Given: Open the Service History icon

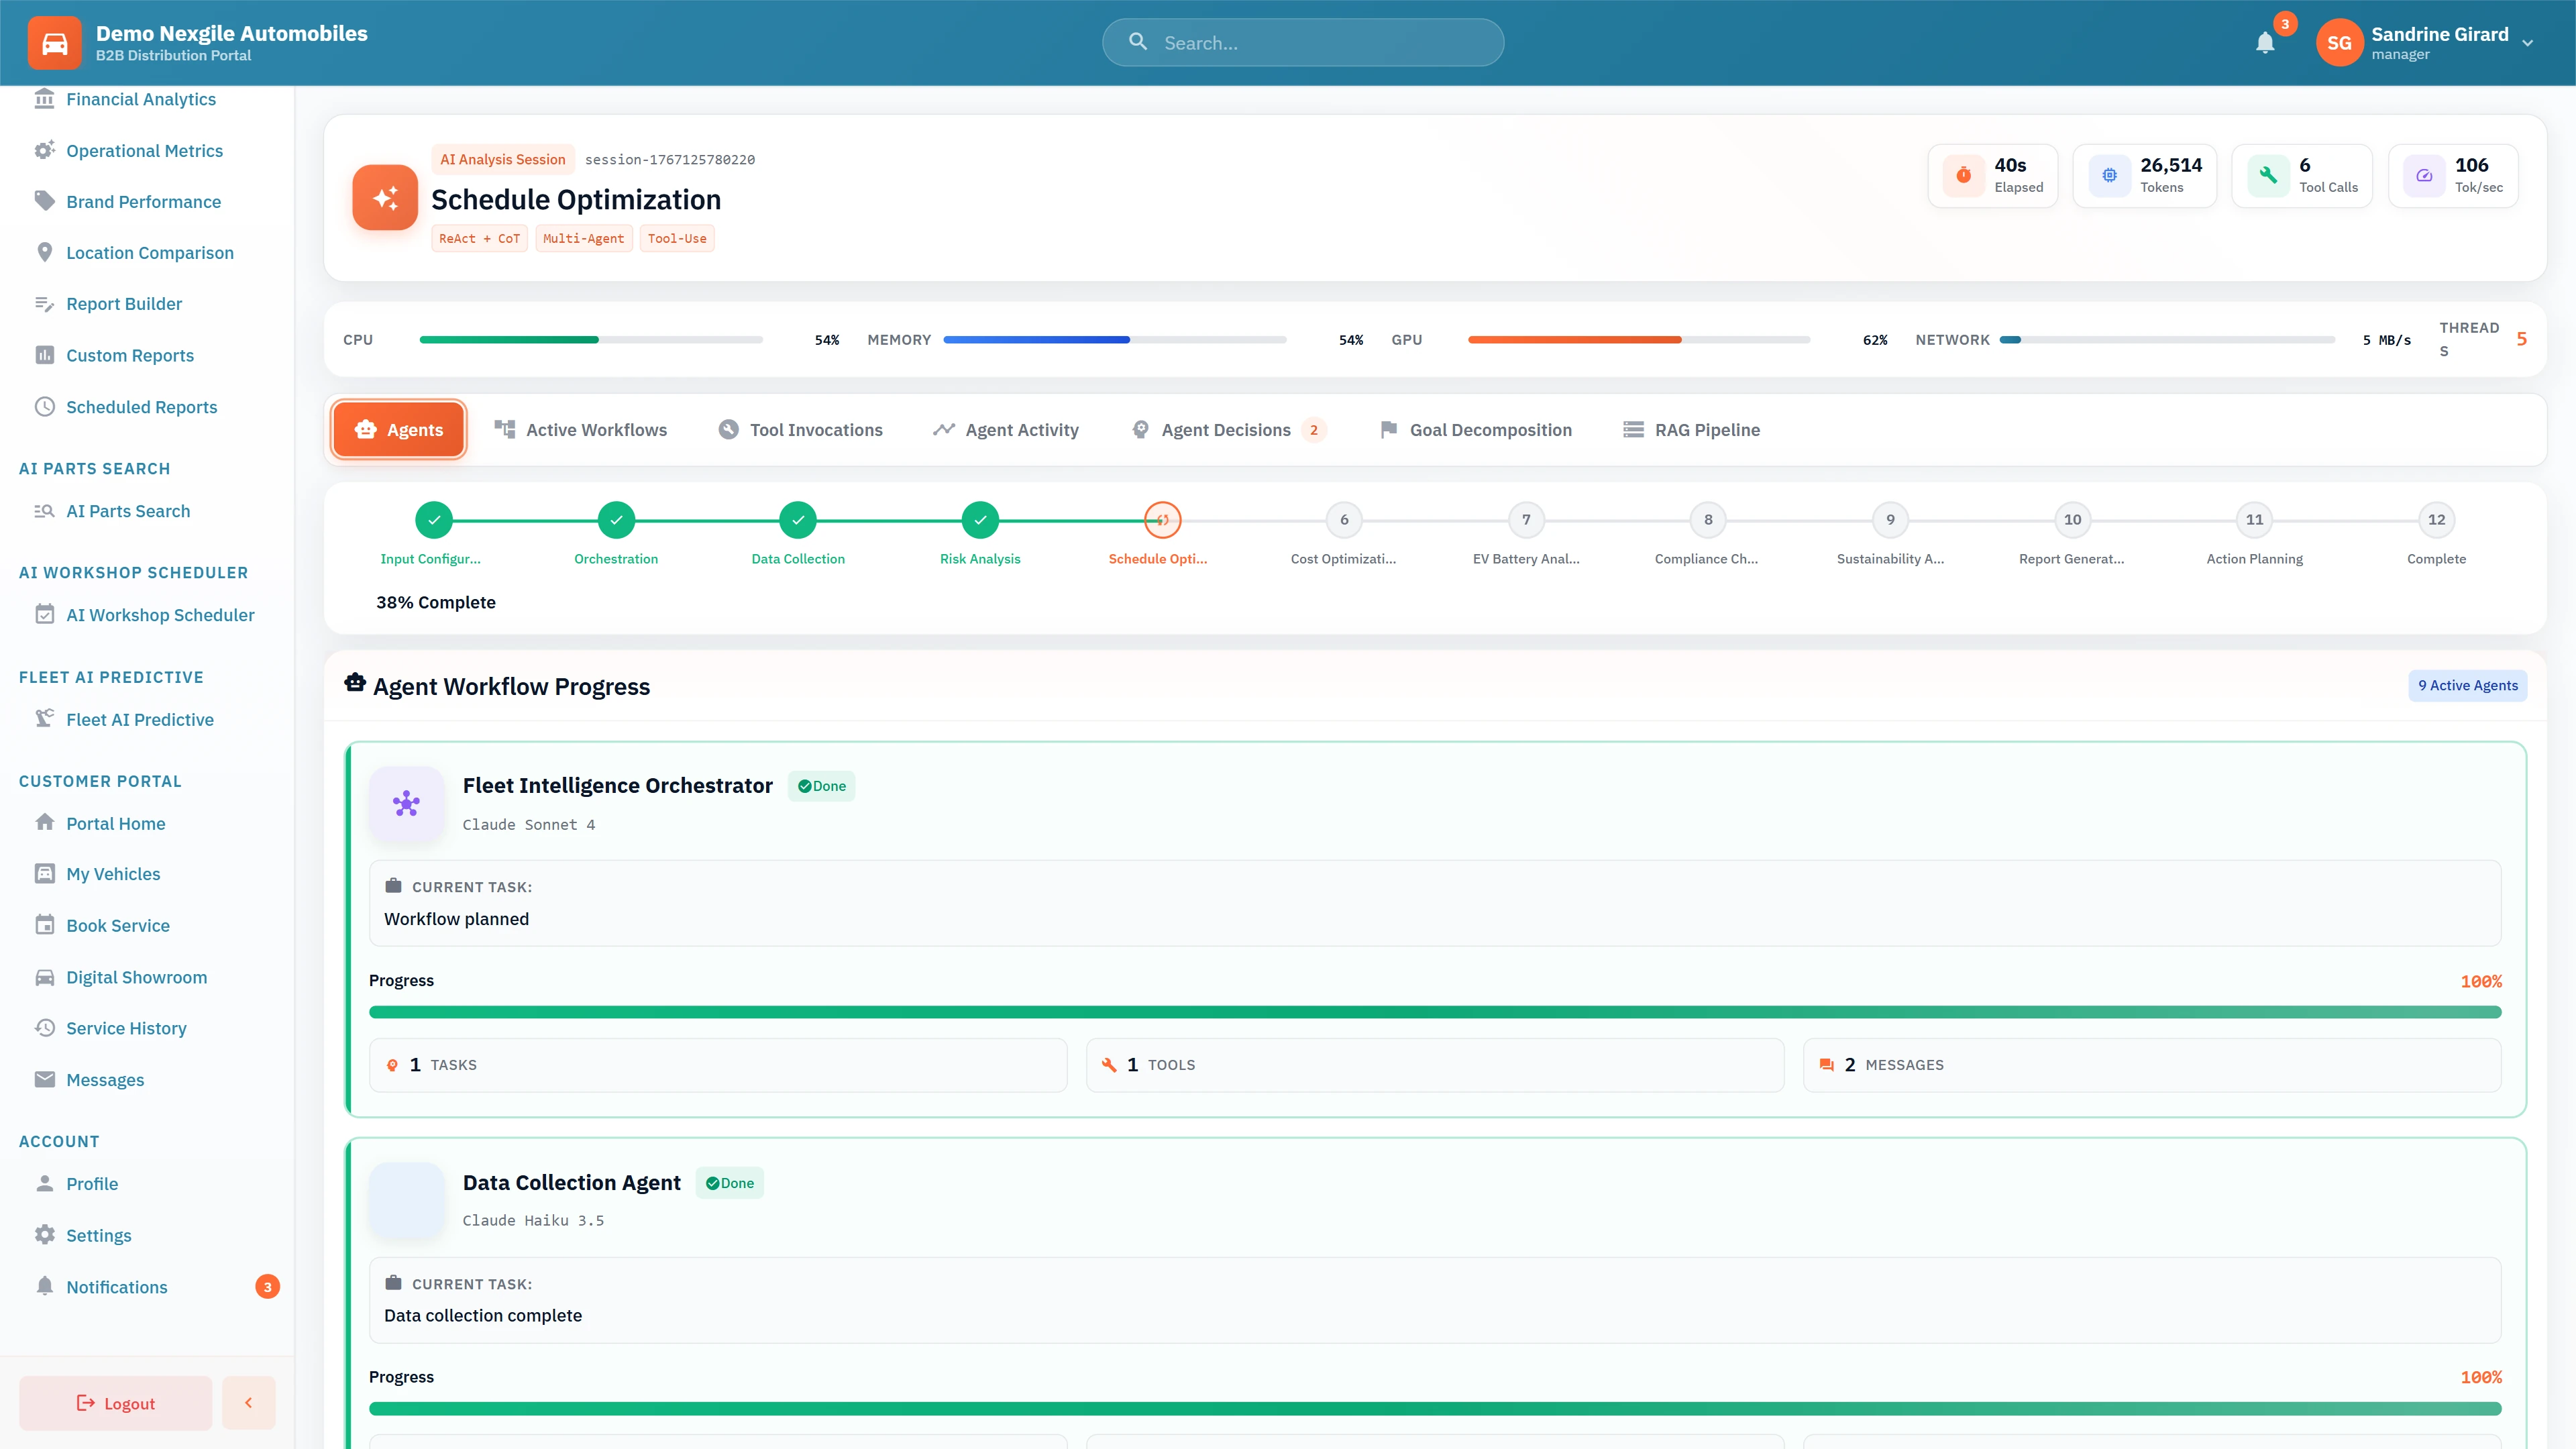Looking at the screenshot, I should pos(45,1028).
